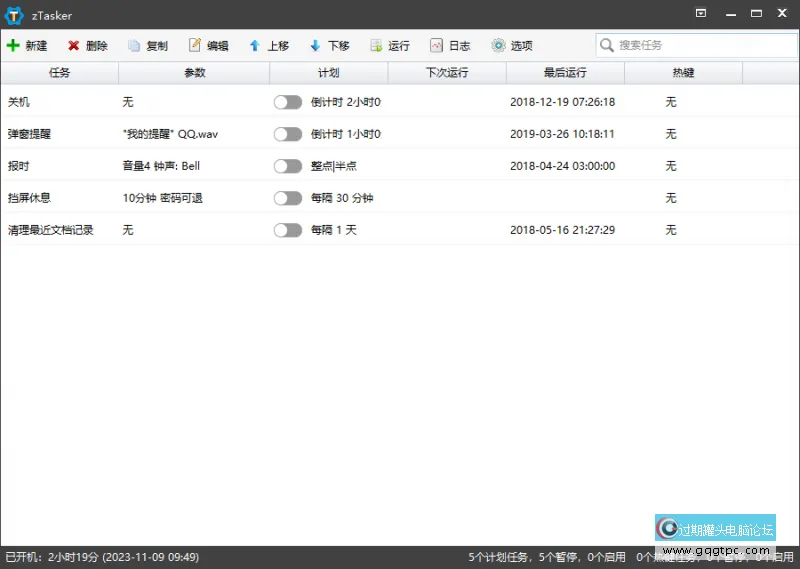This screenshot has height=569, width=800.
Task: Sort by 计划 column header
Action: [x=329, y=73]
